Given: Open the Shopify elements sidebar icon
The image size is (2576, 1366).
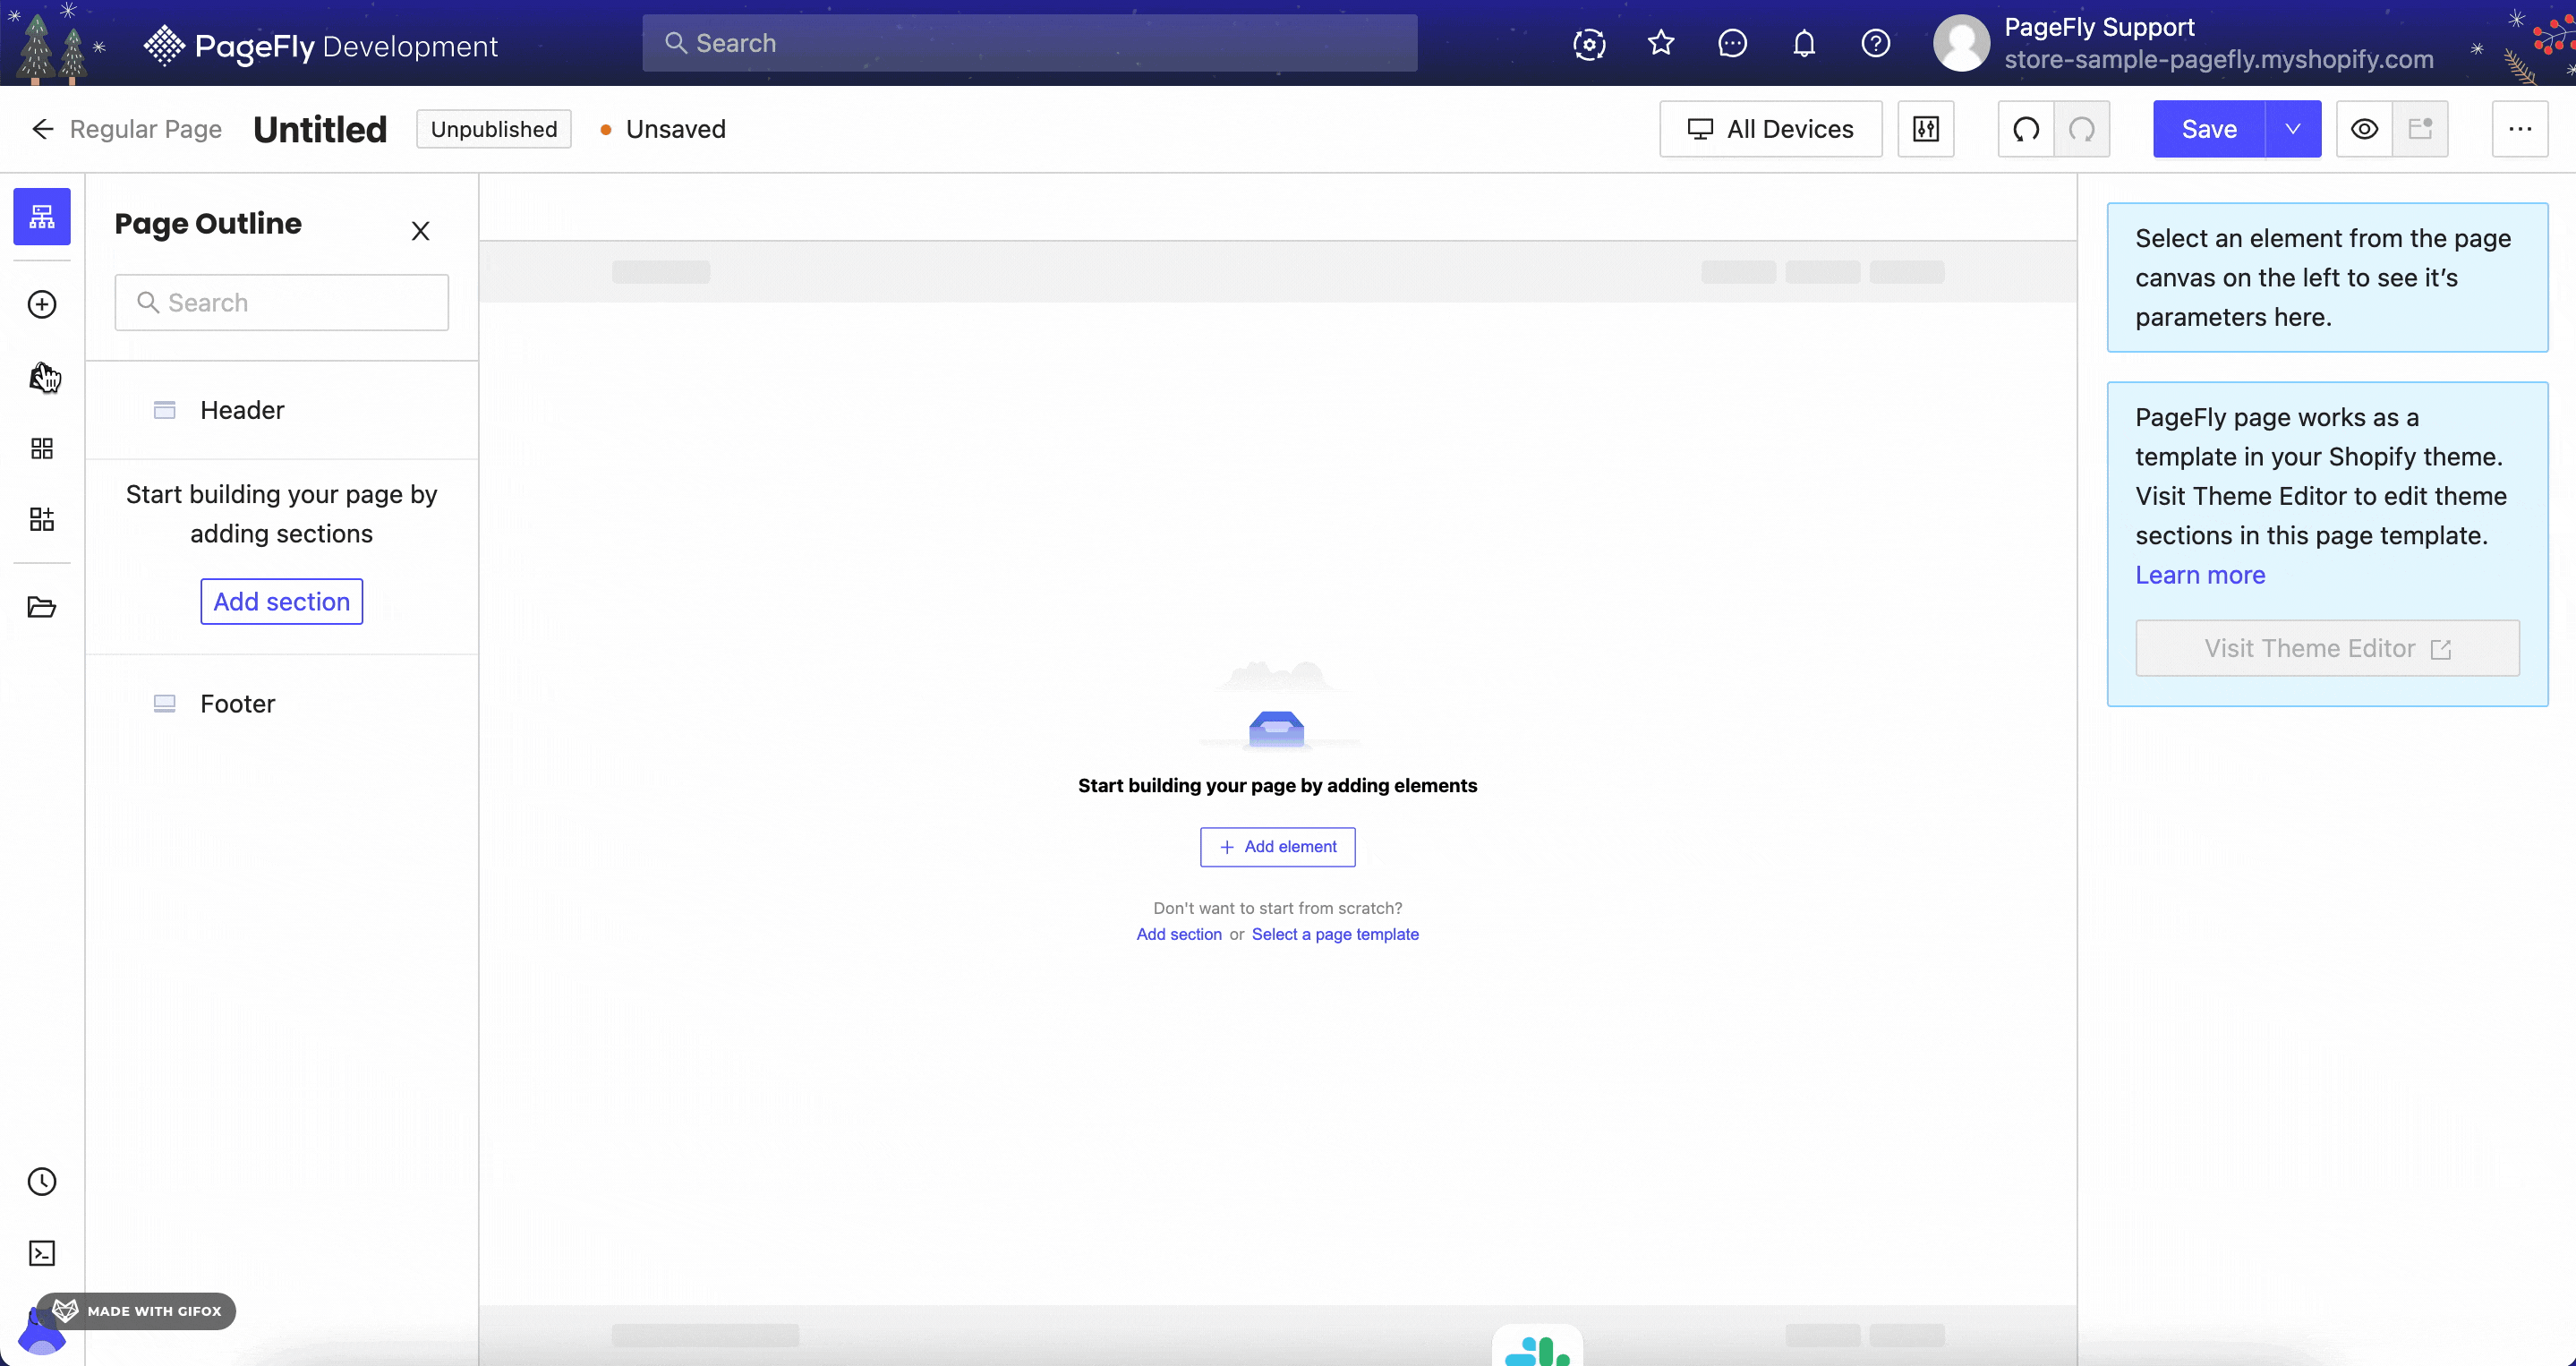Looking at the screenshot, I should [x=42, y=377].
